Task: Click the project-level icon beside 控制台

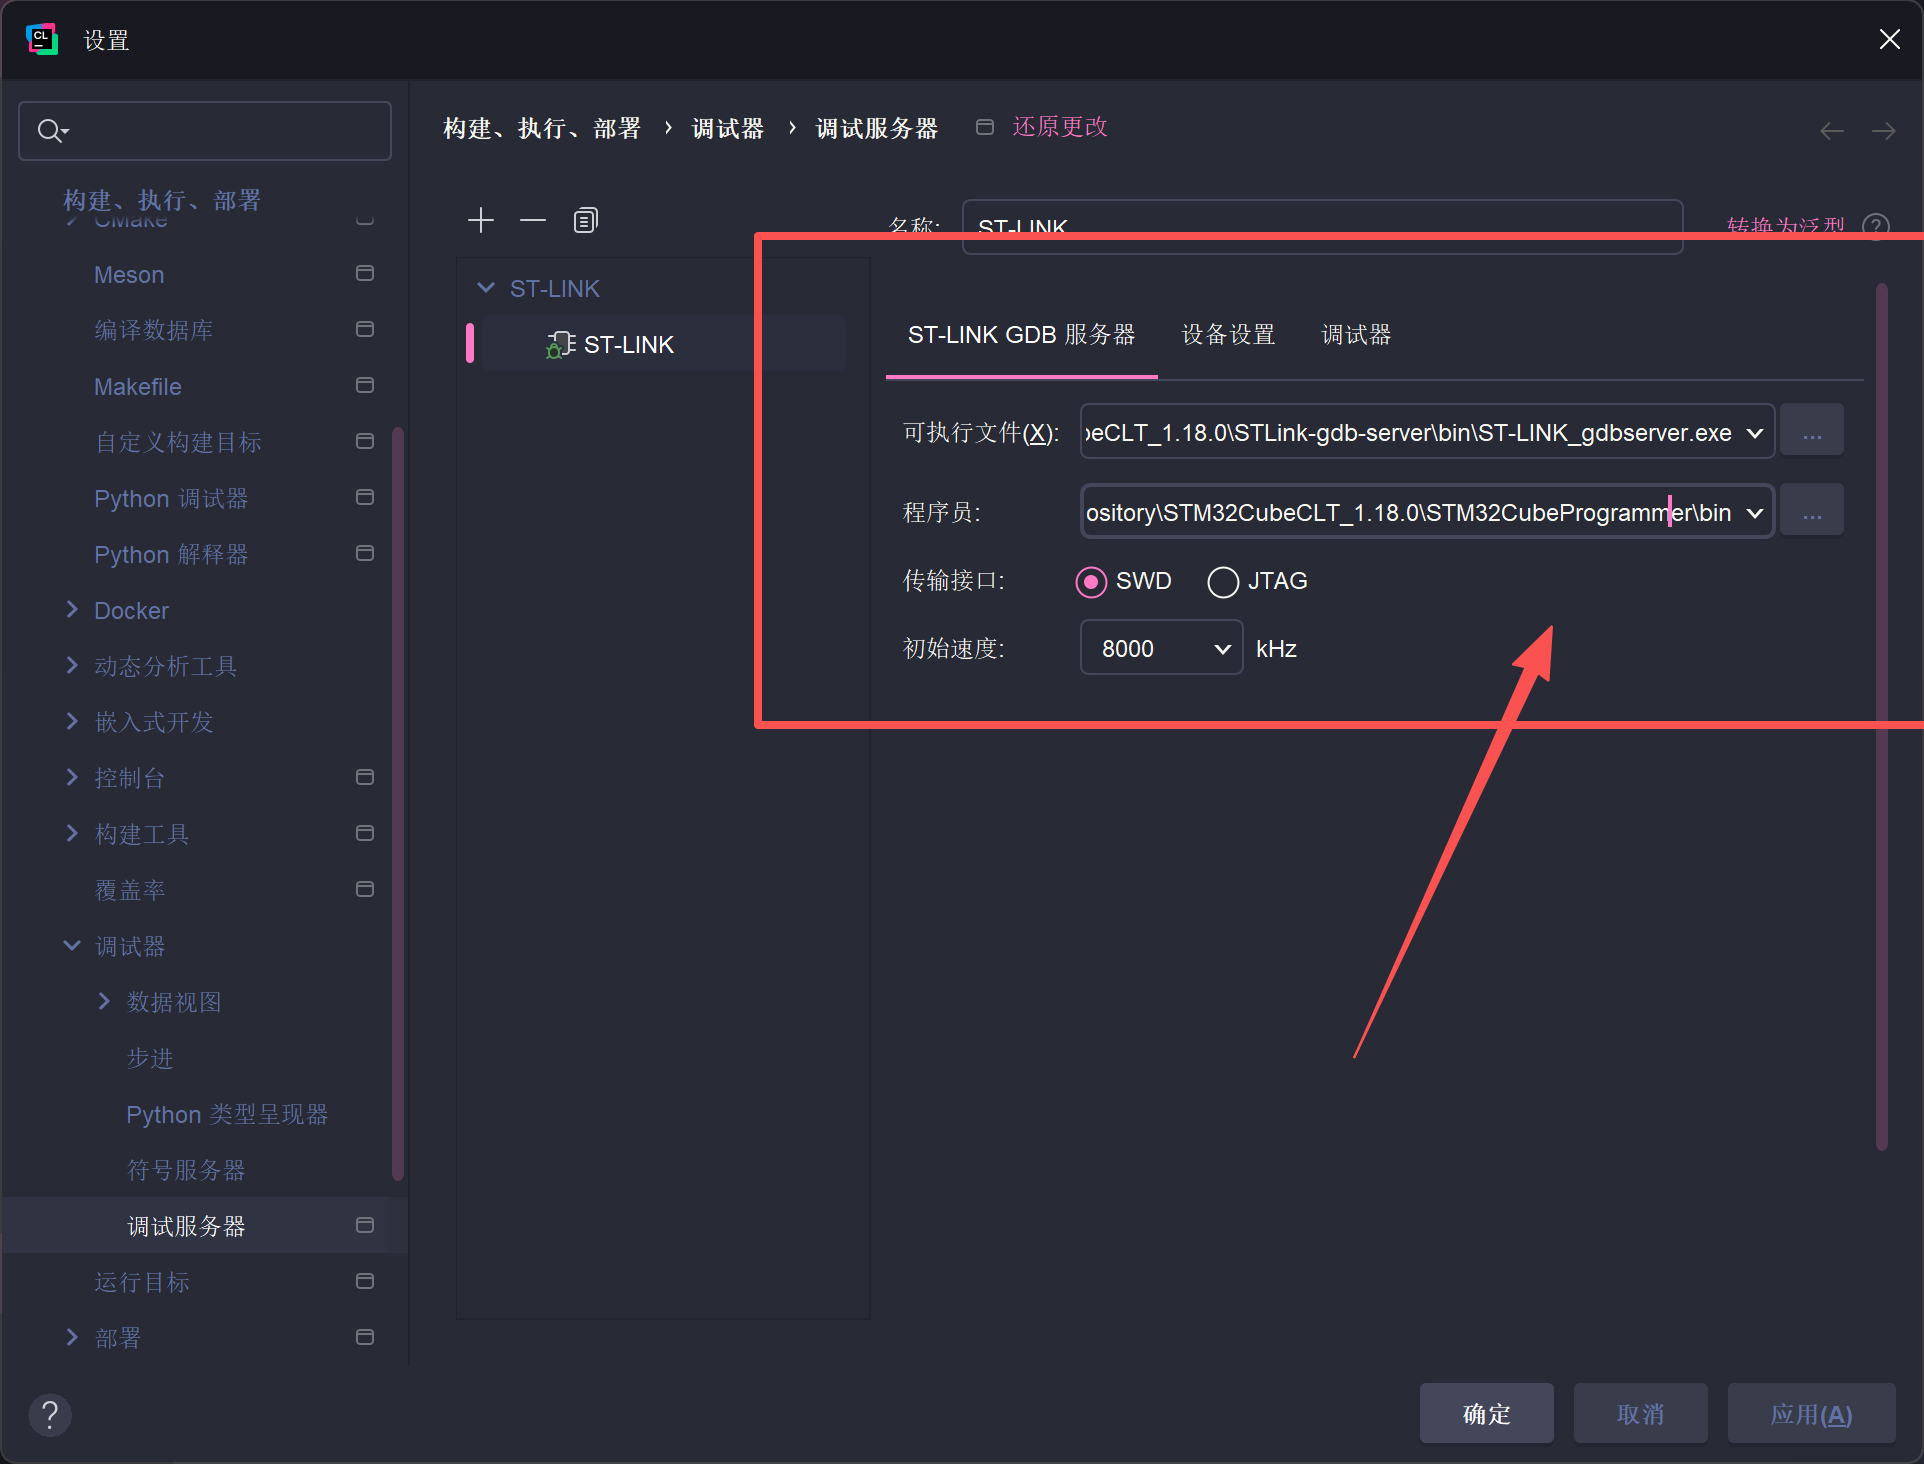Action: pyautogui.click(x=365, y=778)
